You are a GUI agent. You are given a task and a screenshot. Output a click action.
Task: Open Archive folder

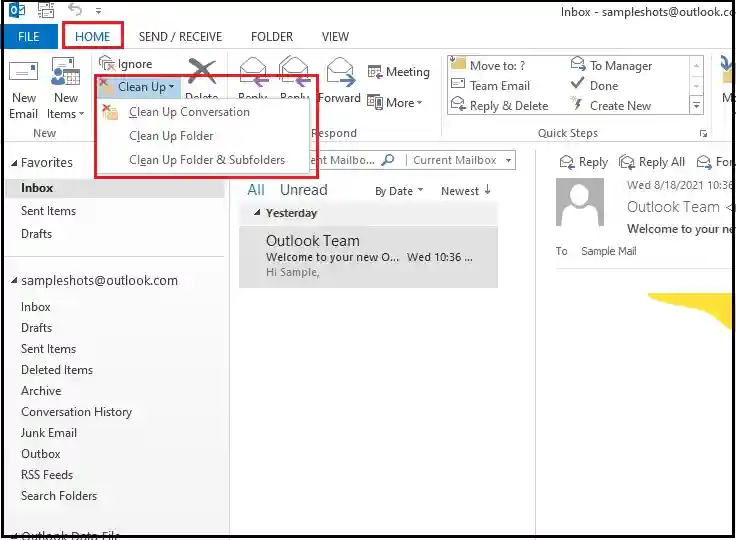click(41, 391)
